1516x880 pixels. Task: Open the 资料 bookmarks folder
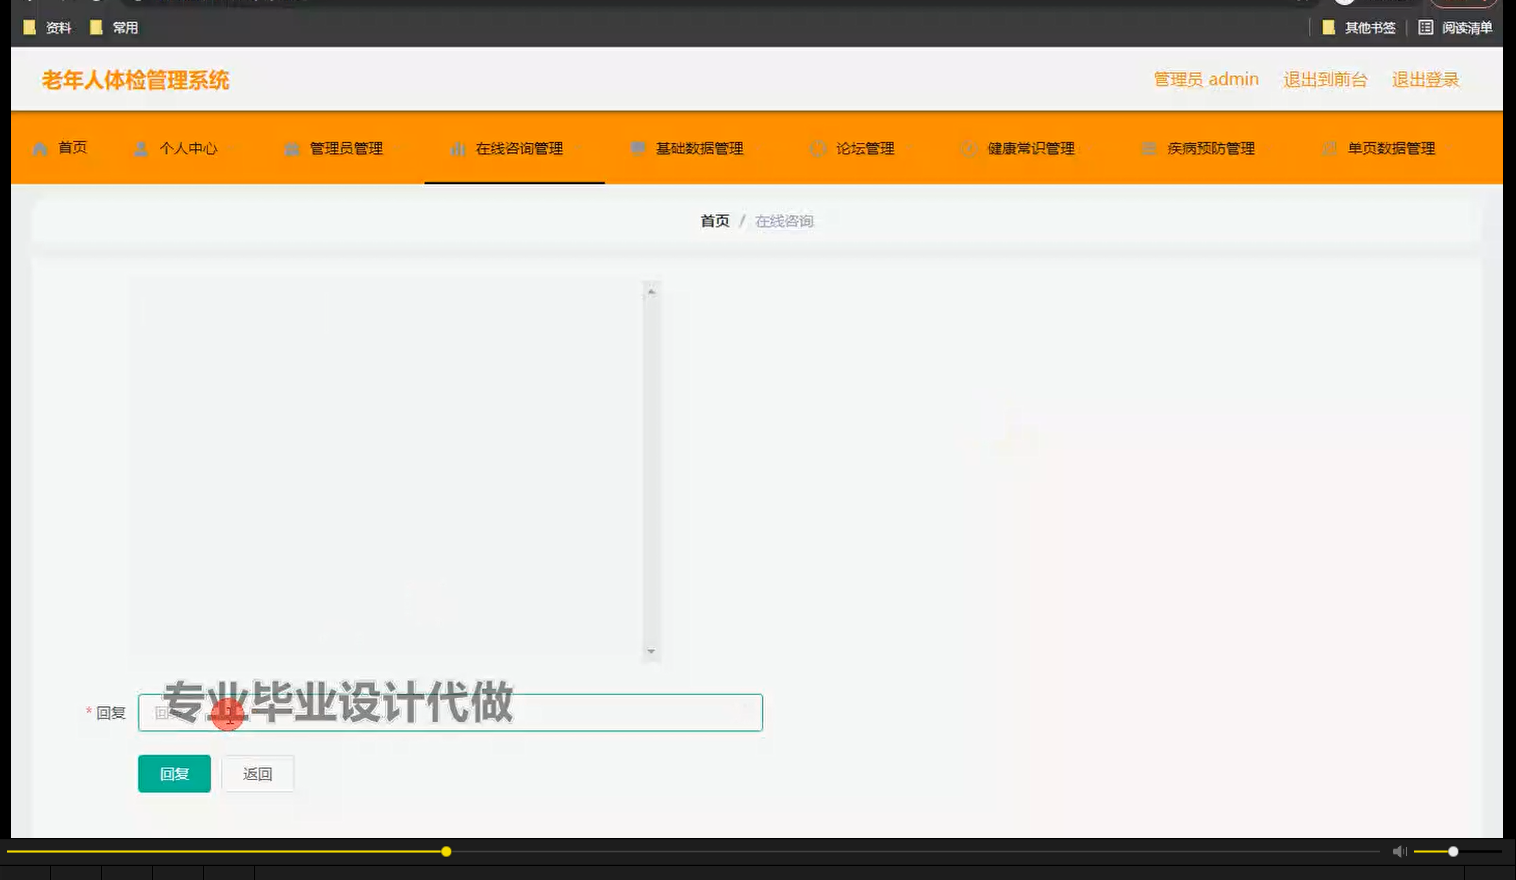43,27
